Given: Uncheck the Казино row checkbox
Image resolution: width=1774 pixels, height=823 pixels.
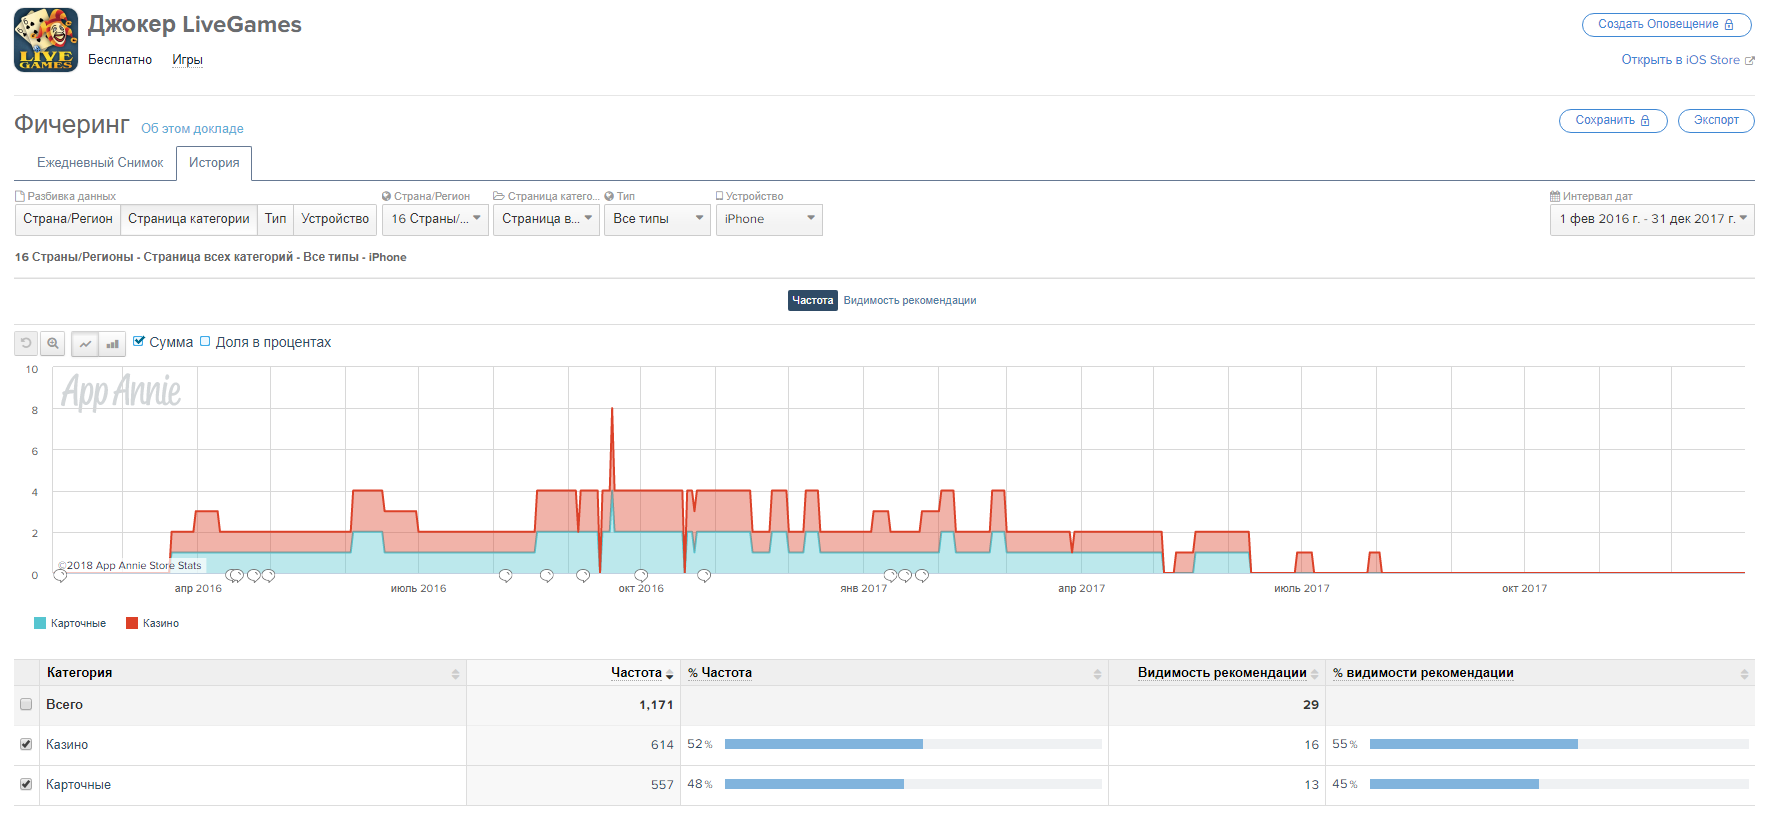Looking at the screenshot, I should click(26, 744).
